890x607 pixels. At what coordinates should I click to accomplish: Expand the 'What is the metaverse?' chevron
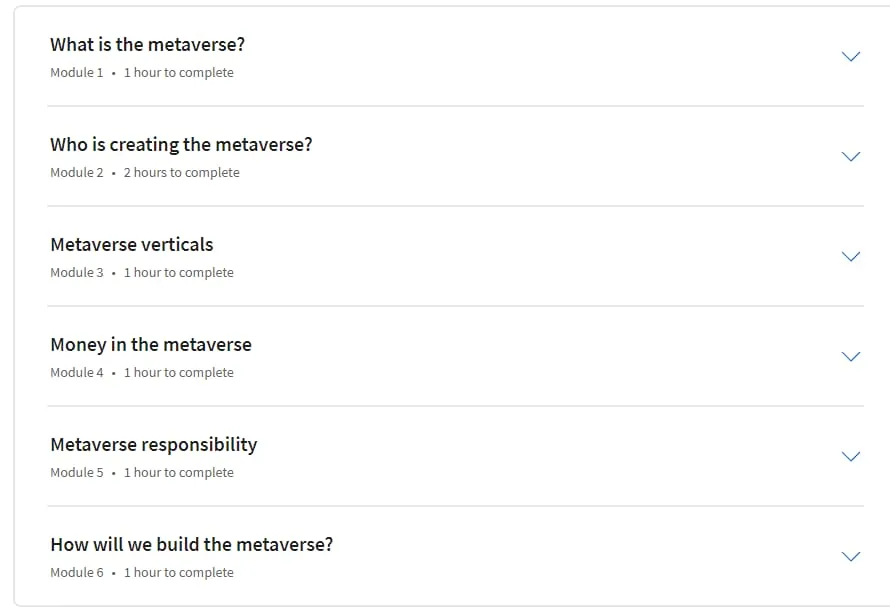850,56
